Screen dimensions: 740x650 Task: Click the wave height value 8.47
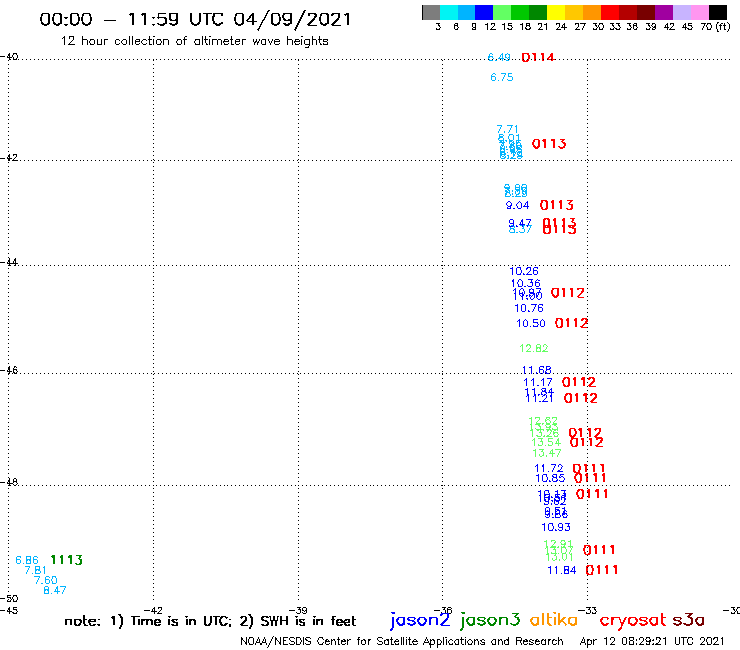tap(55, 590)
